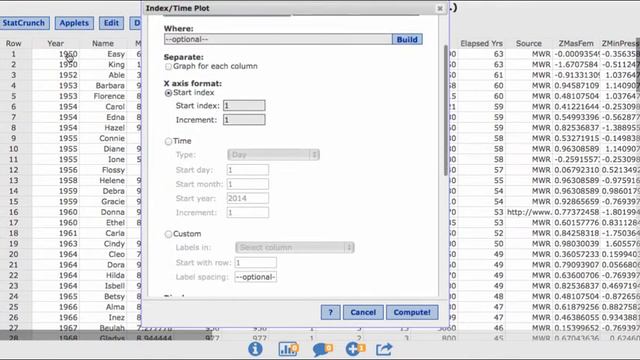Click the year cell 1963
Image resolution: width=640 pixels, height=360 pixels.
(68, 244)
